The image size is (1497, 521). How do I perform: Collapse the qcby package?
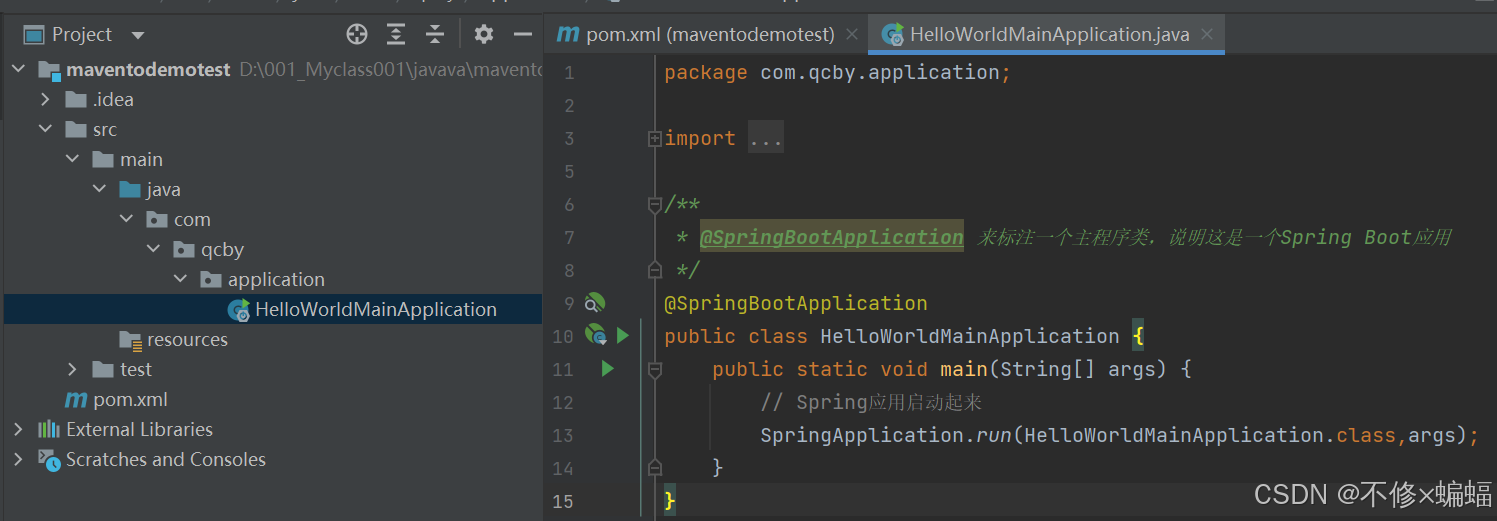click(153, 250)
